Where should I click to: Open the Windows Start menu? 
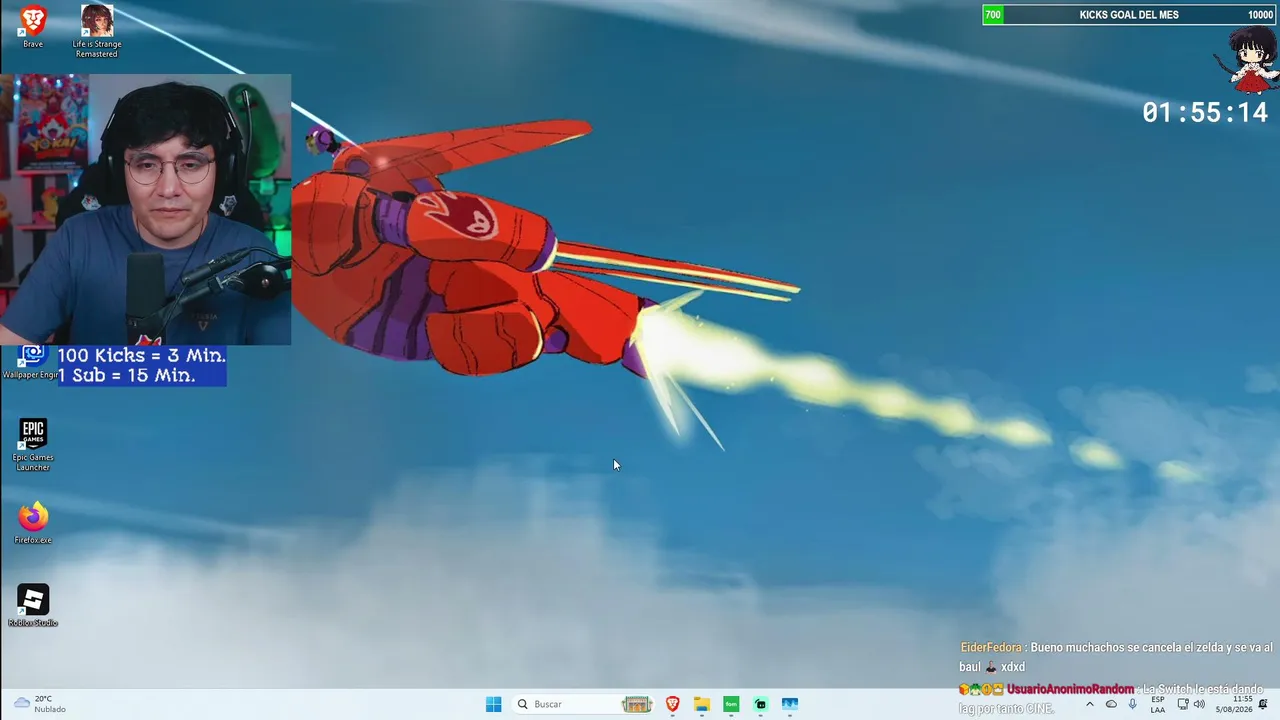493,704
